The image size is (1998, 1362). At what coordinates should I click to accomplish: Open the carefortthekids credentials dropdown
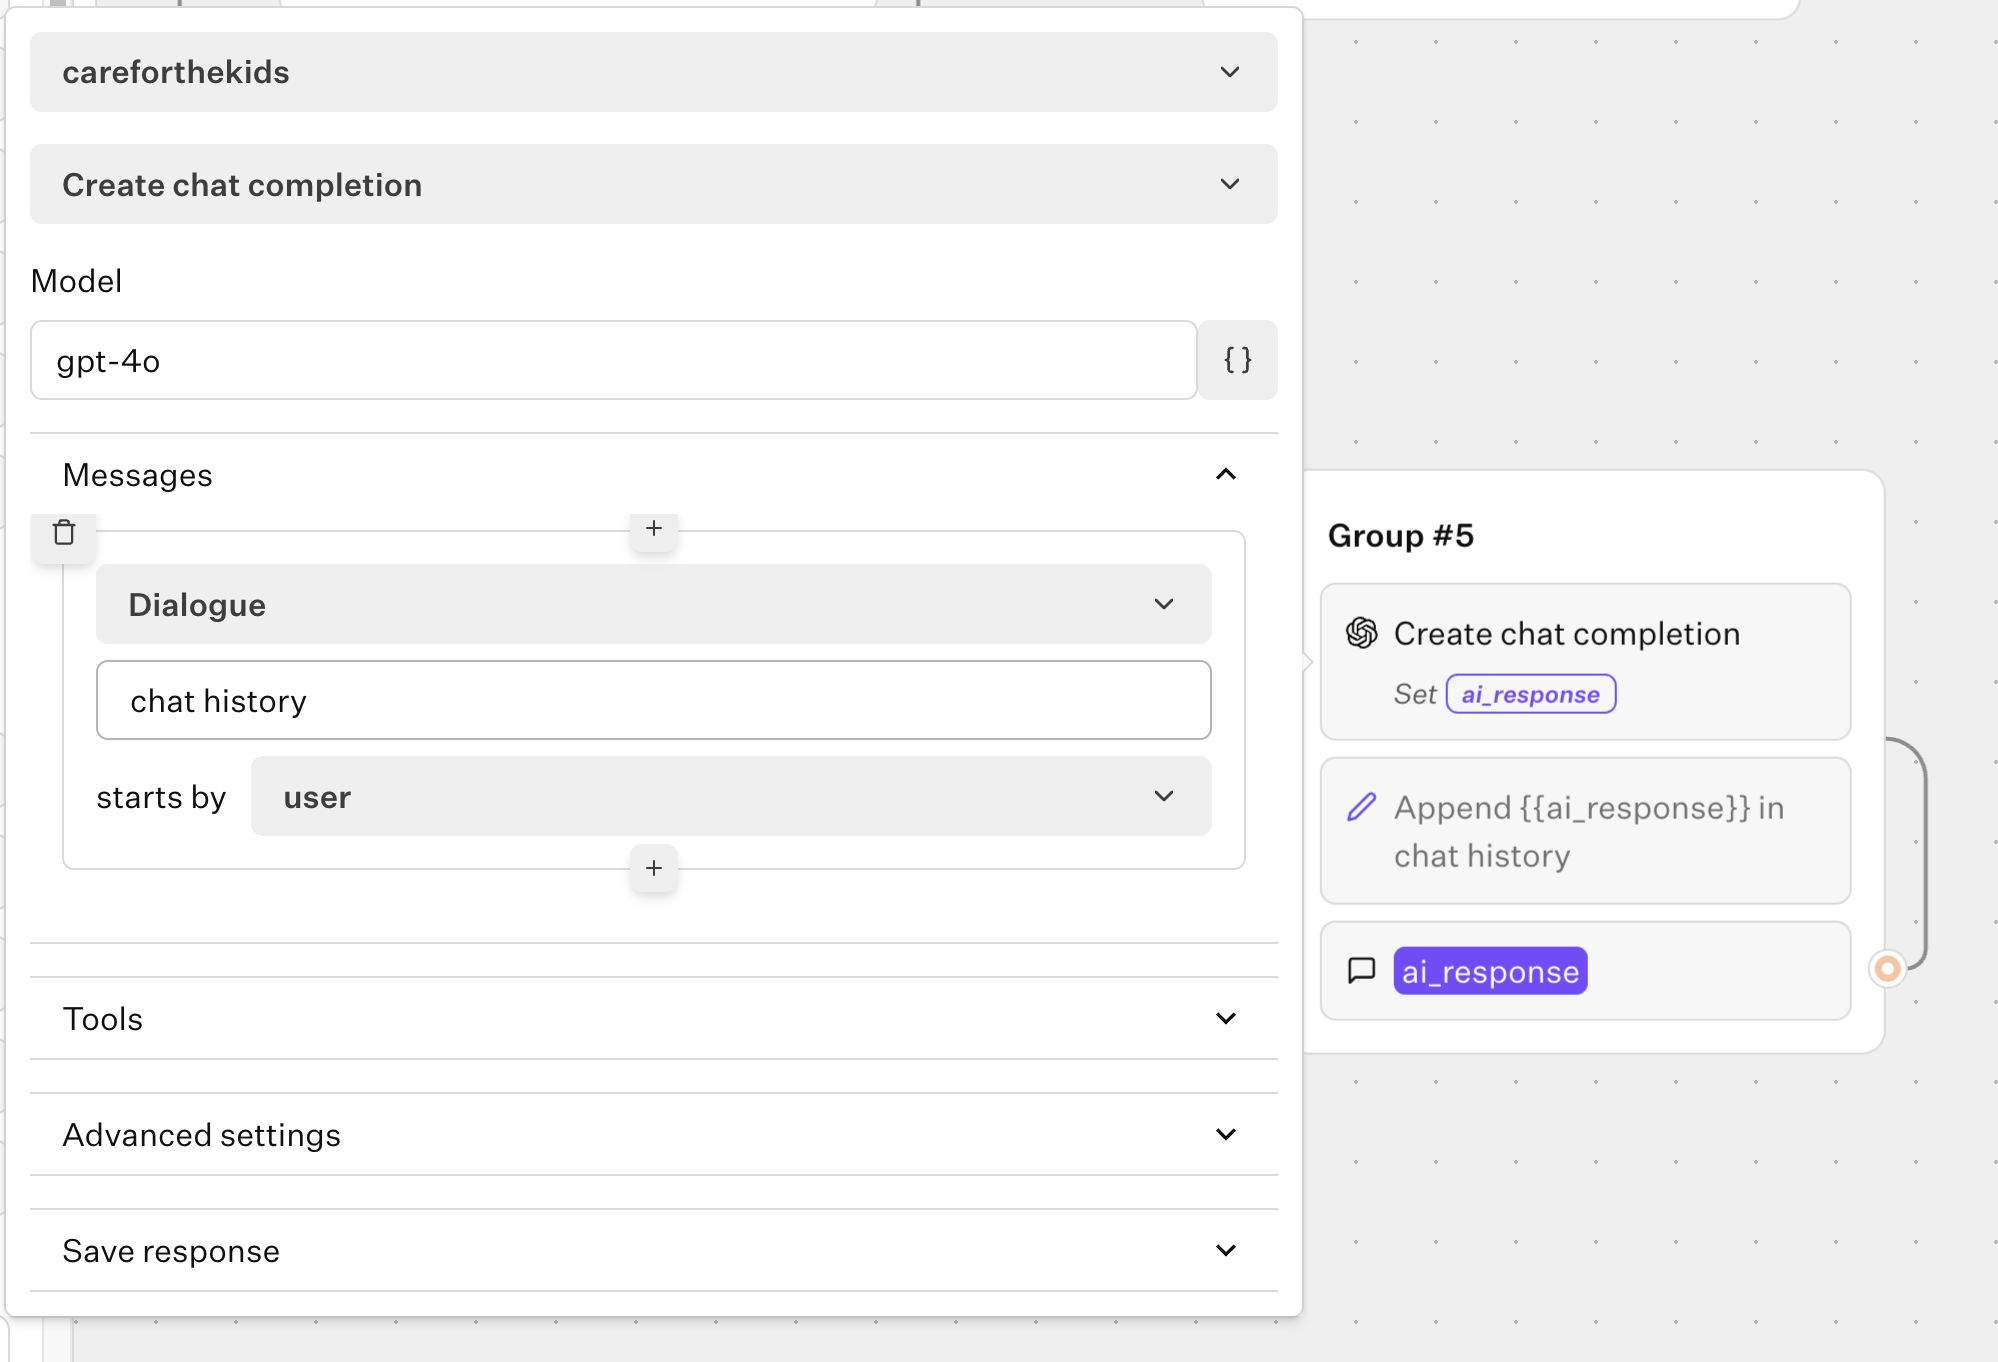tap(653, 72)
